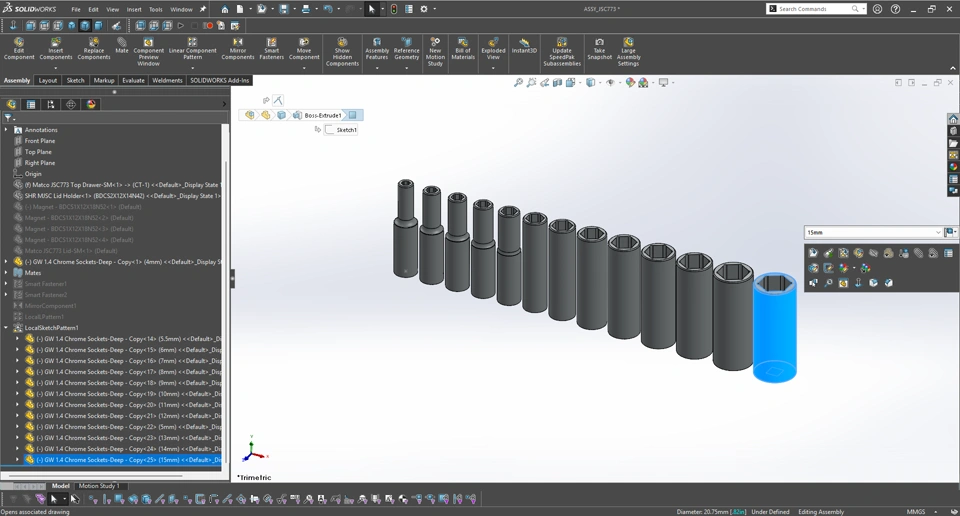This screenshot has height=516, width=960.
Task: Select the Top Plane tree item
Action: coord(38,152)
